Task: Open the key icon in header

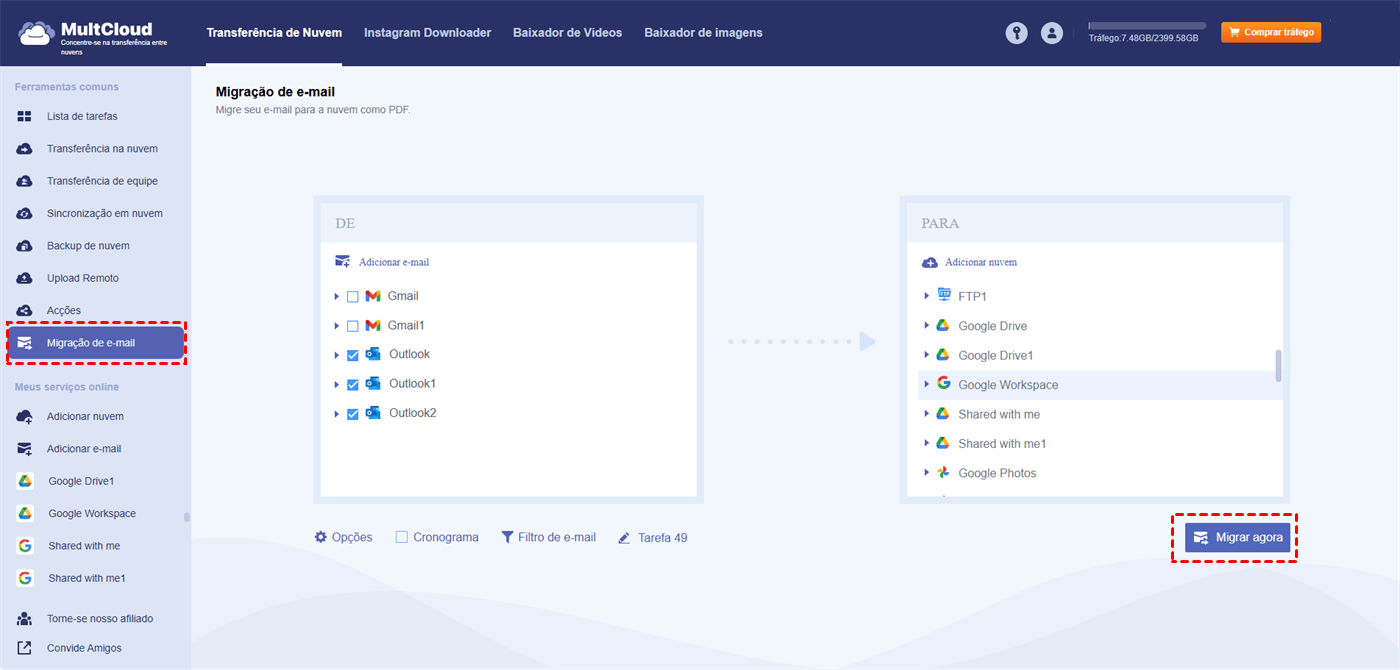Action: 1017,33
